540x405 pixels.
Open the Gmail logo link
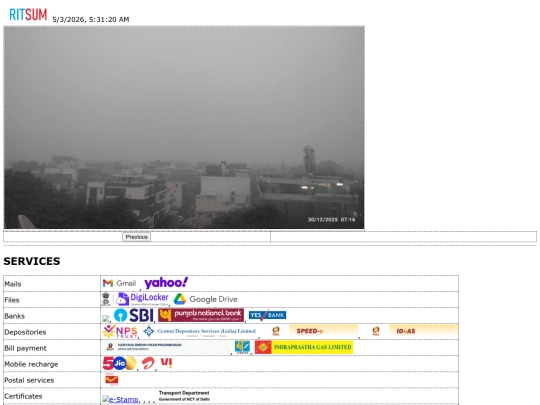120,283
